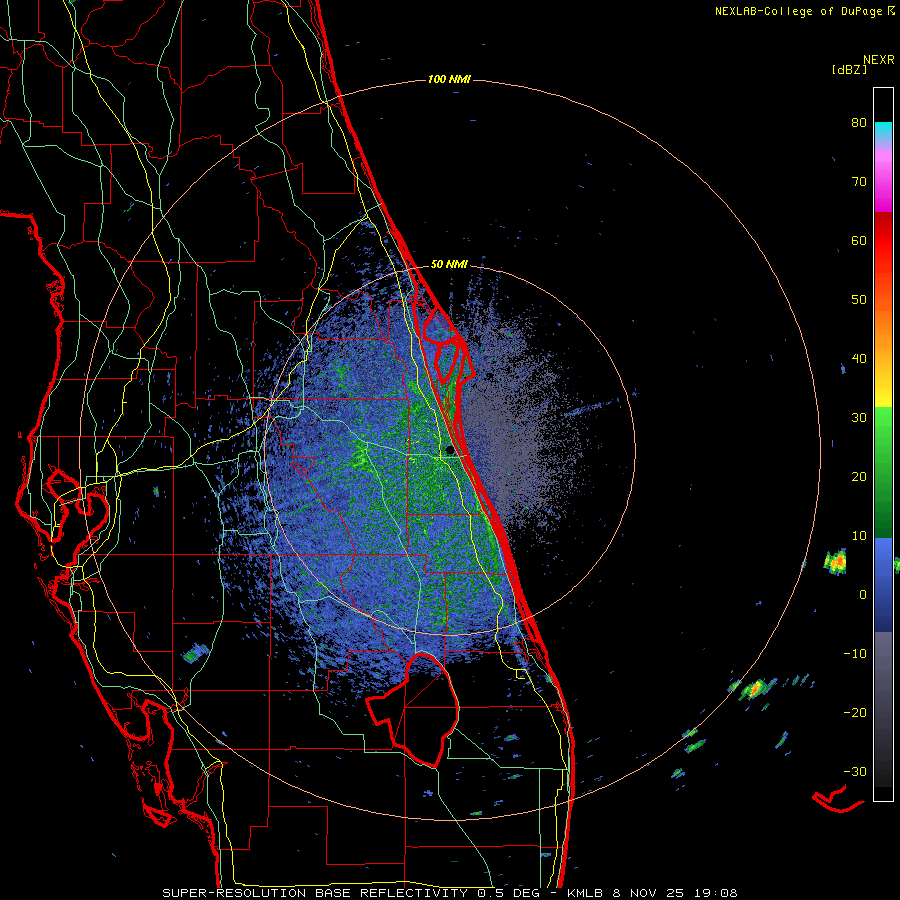The width and height of the screenshot is (900, 900).
Task: Click the red band of the reflectivity color bar
Action: pyautogui.click(x=883, y=241)
